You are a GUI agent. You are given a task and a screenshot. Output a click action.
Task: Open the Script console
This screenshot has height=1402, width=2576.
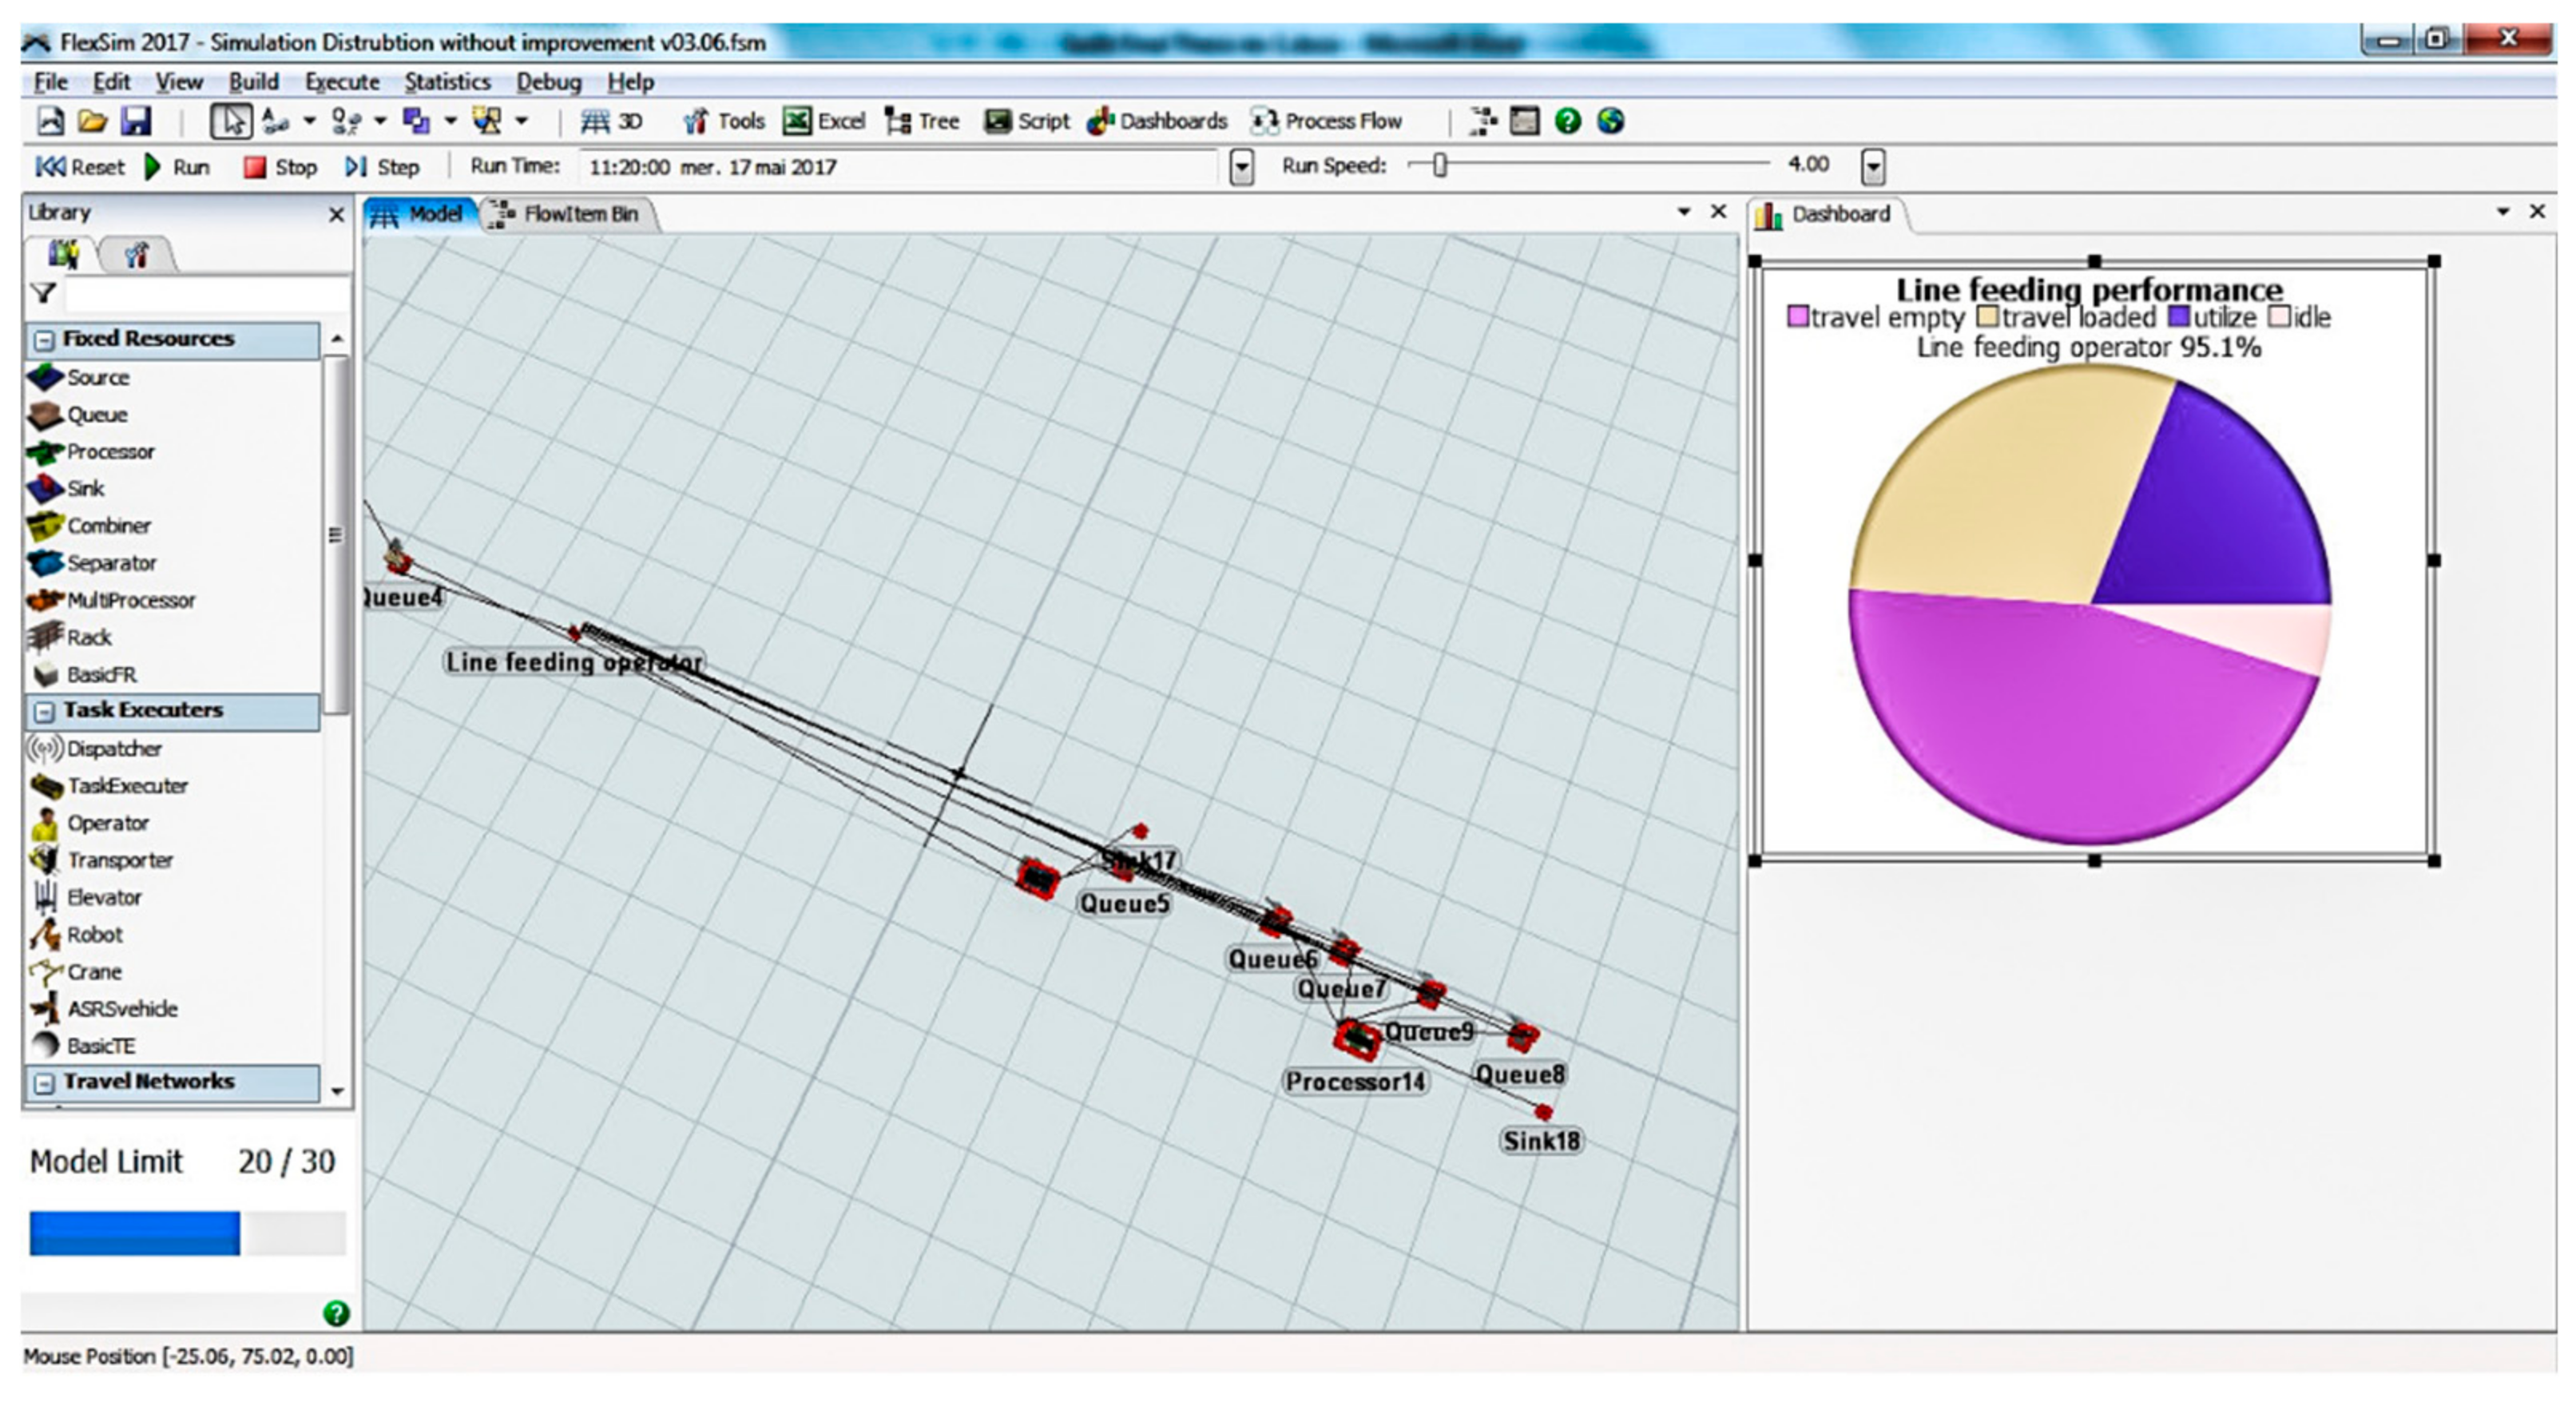[1027, 121]
